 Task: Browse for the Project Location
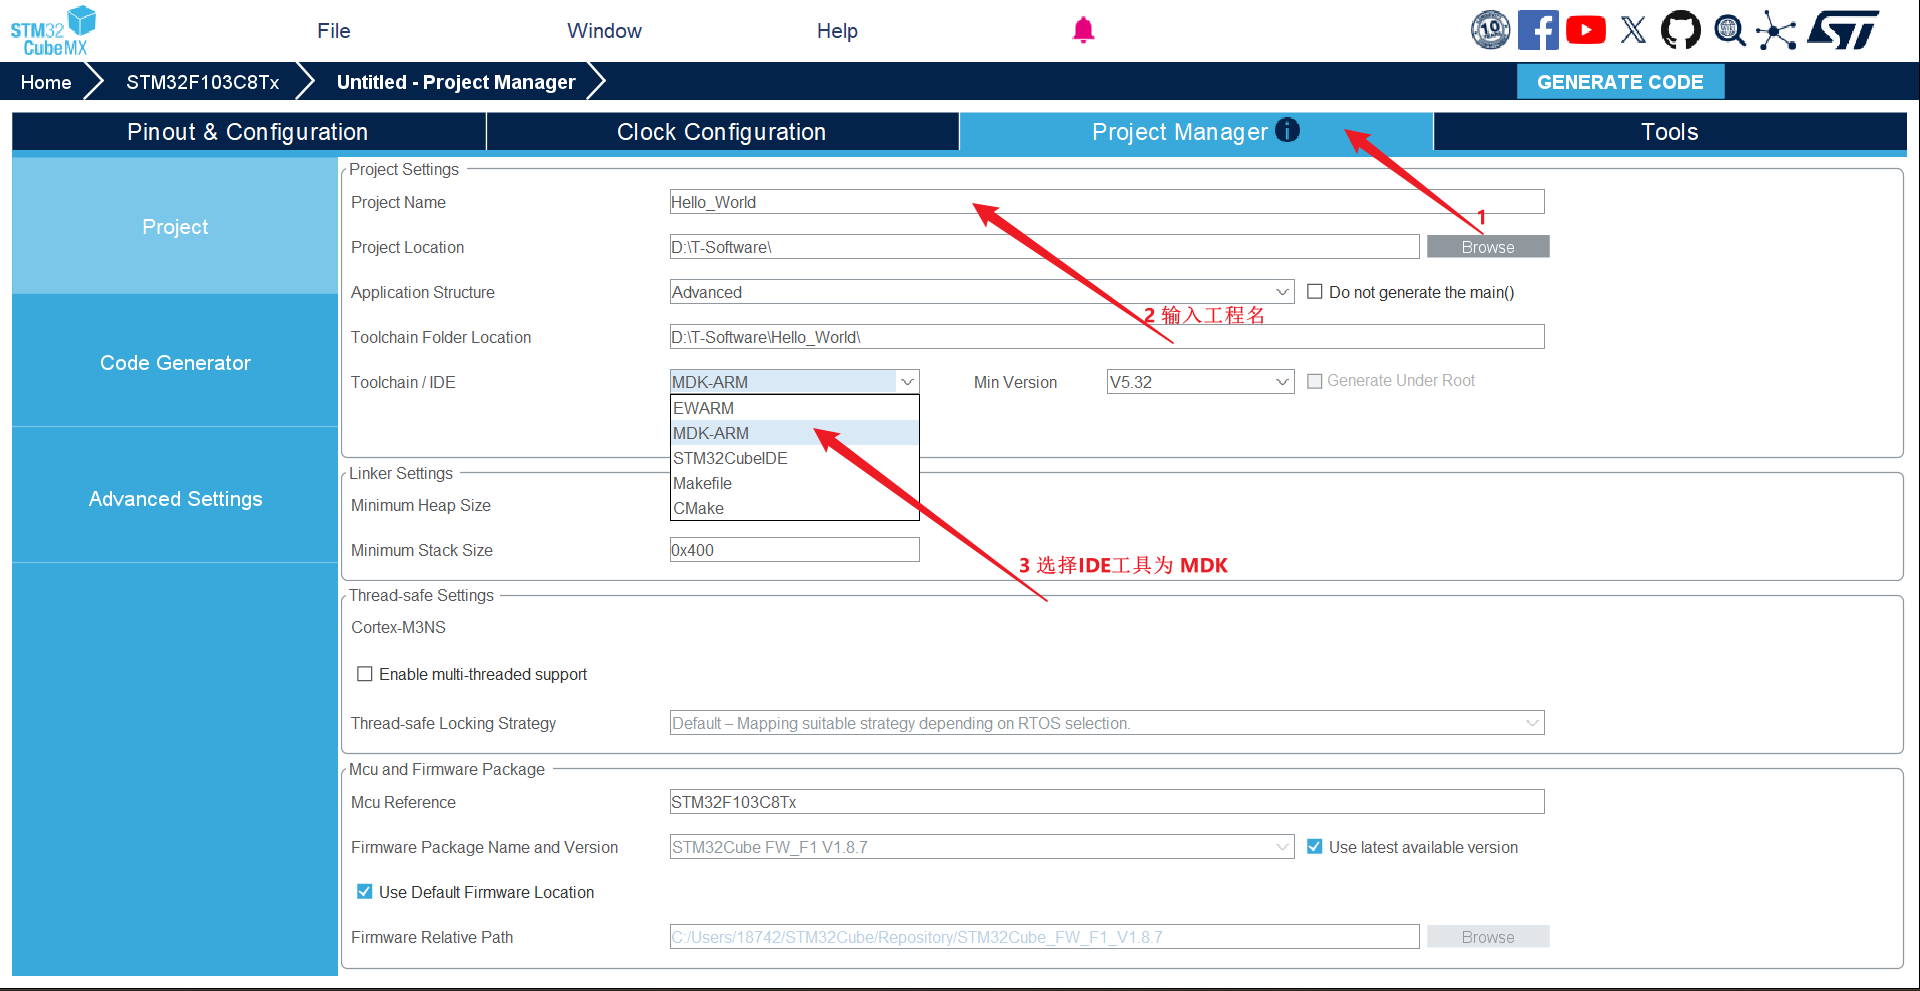click(1488, 247)
